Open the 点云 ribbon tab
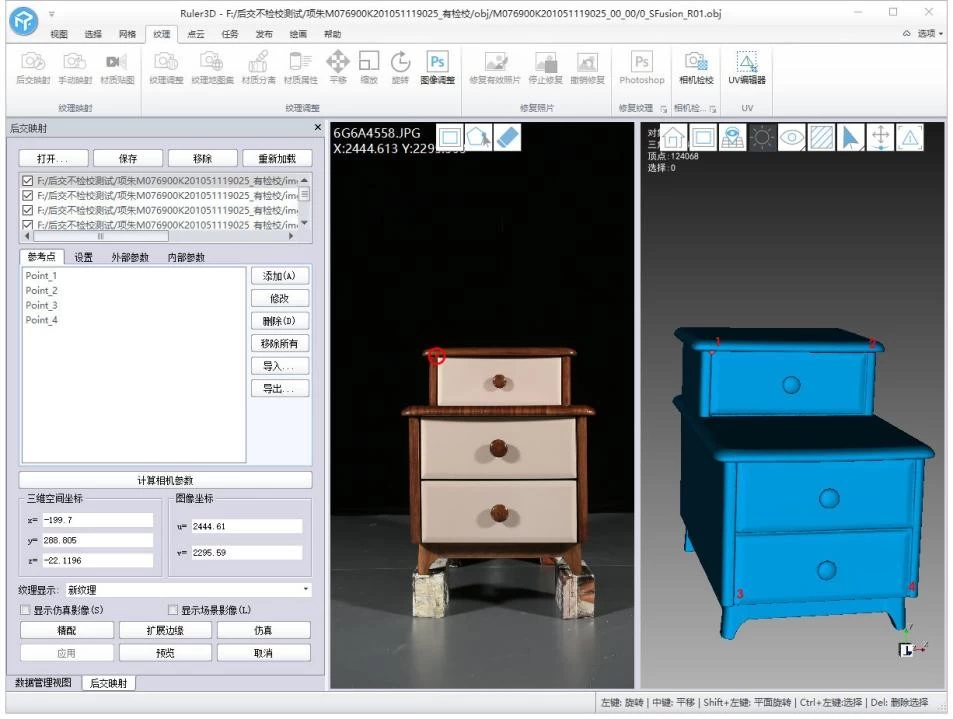 pos(195,34)
